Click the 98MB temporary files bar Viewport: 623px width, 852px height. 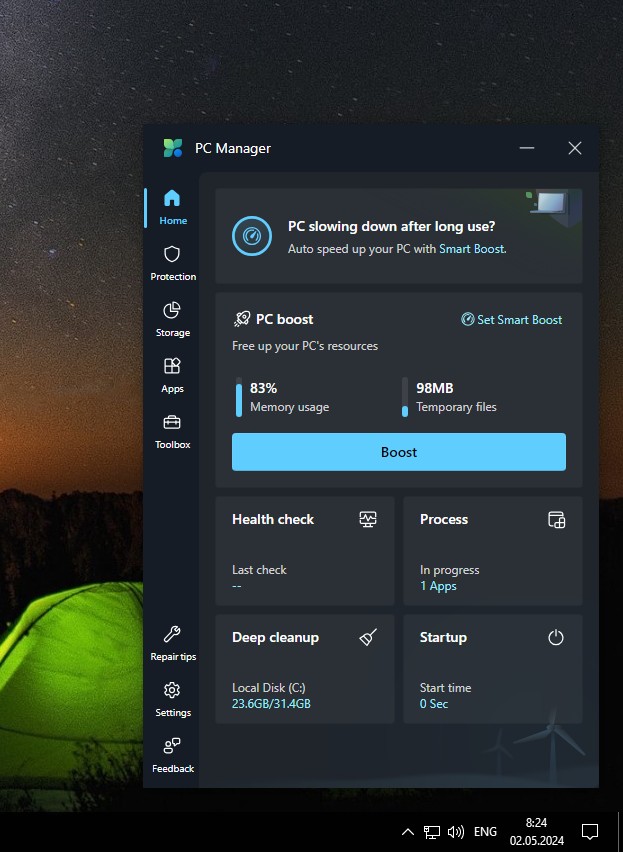point(405,397)
